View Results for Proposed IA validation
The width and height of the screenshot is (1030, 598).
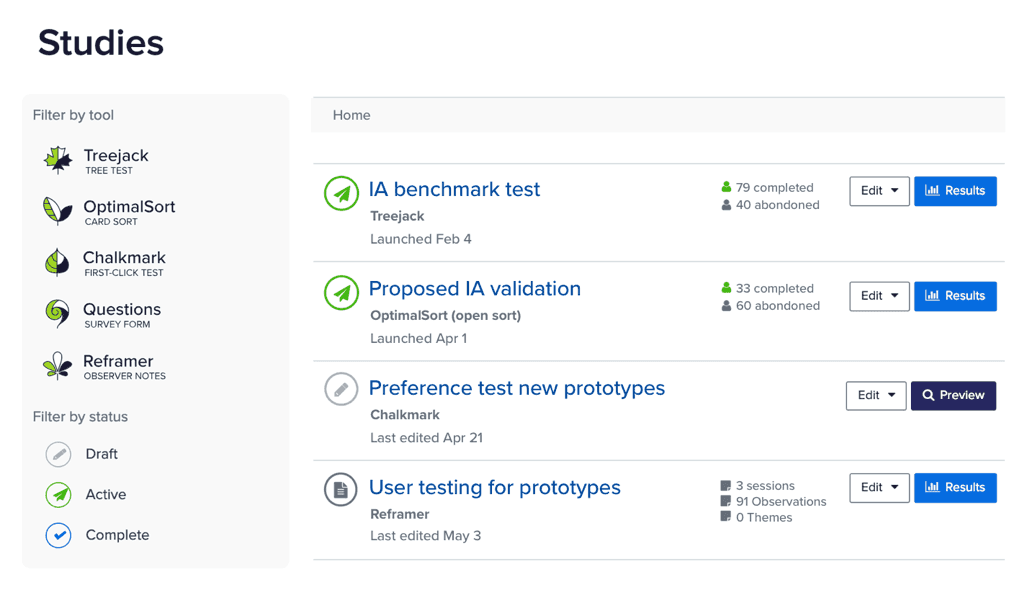pyautogui.click(x=956, y=296)
